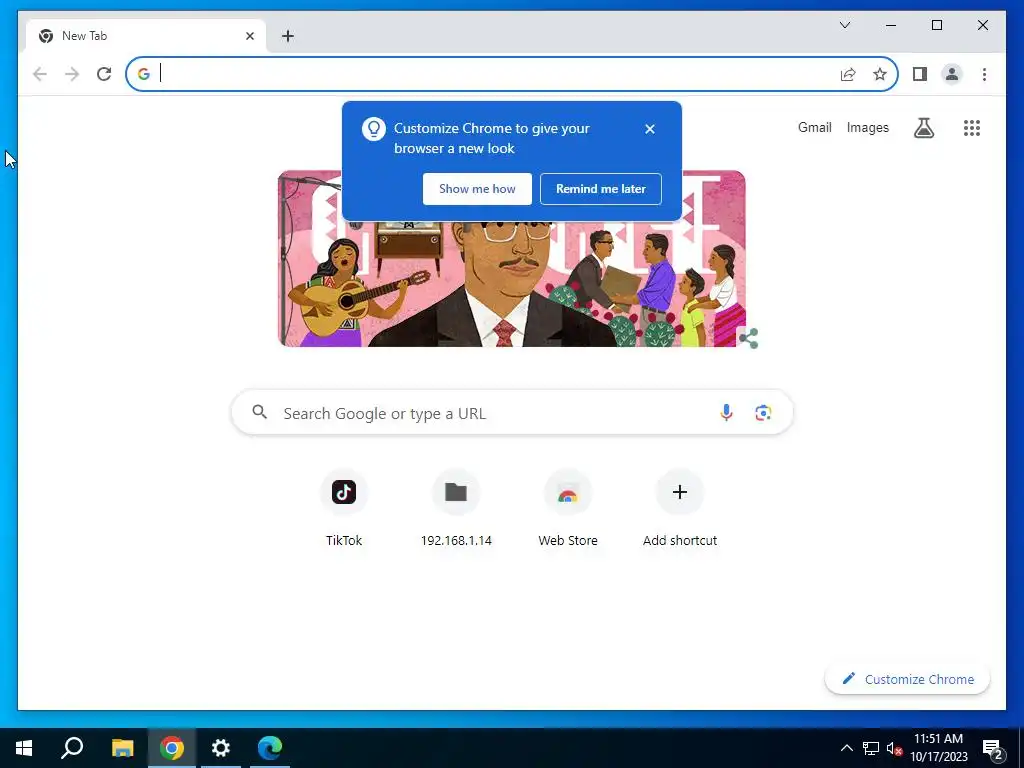The image size is (1024, 768).
Task: Open the Images link
Action: pos(867,127)
